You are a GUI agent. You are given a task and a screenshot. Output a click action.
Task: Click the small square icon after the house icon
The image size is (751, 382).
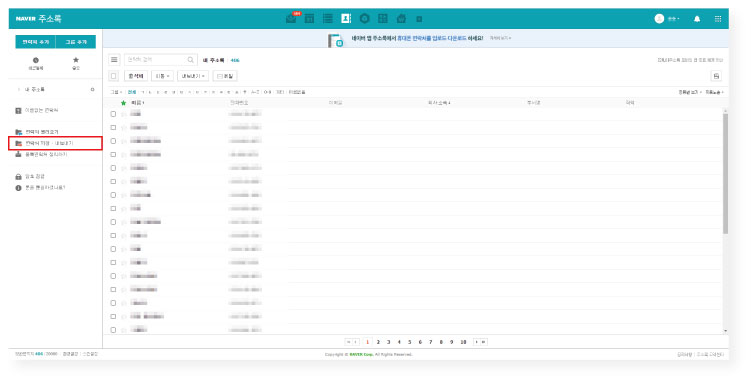tap(419, 19)
